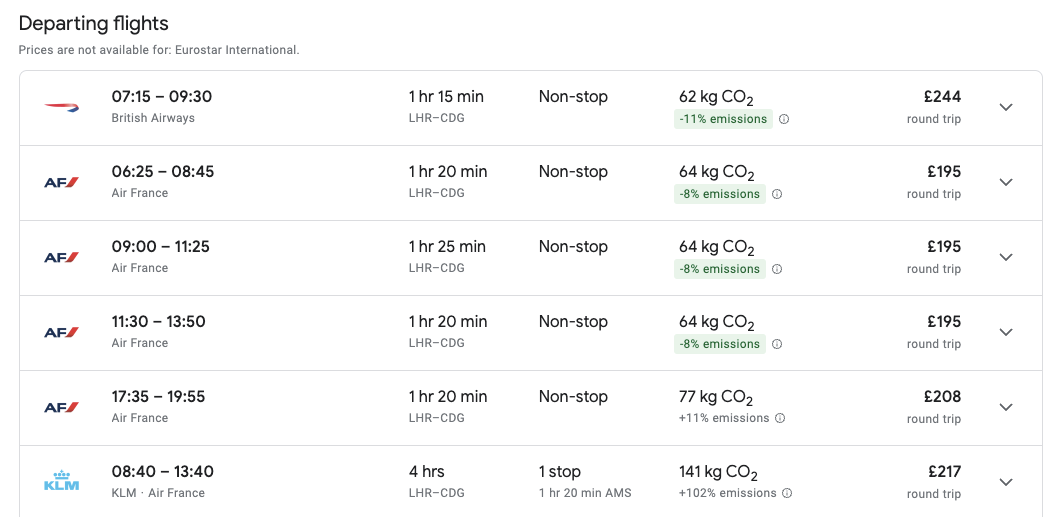Click Air France logo on 17:35 flight
Screen dimensions: 1059x517
coord(61,407)
